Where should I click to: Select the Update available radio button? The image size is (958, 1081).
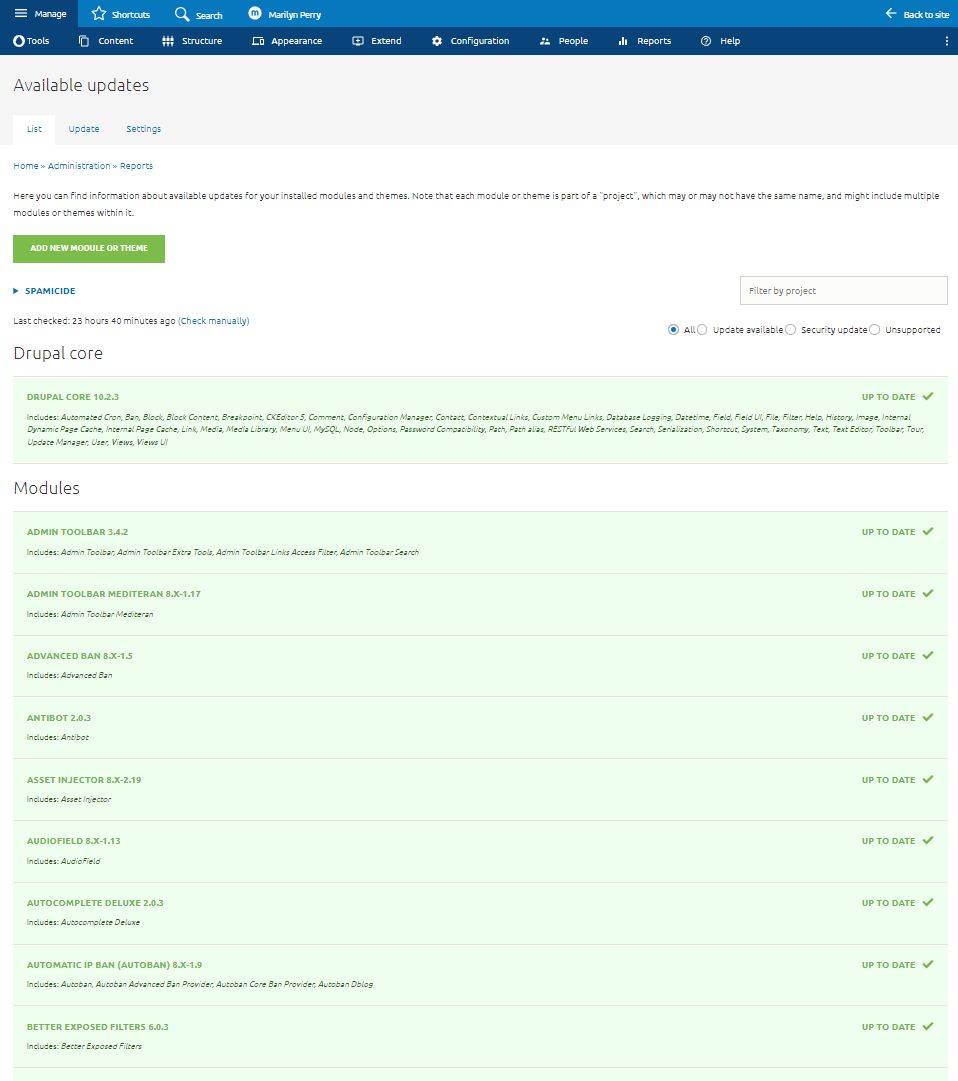702,330
